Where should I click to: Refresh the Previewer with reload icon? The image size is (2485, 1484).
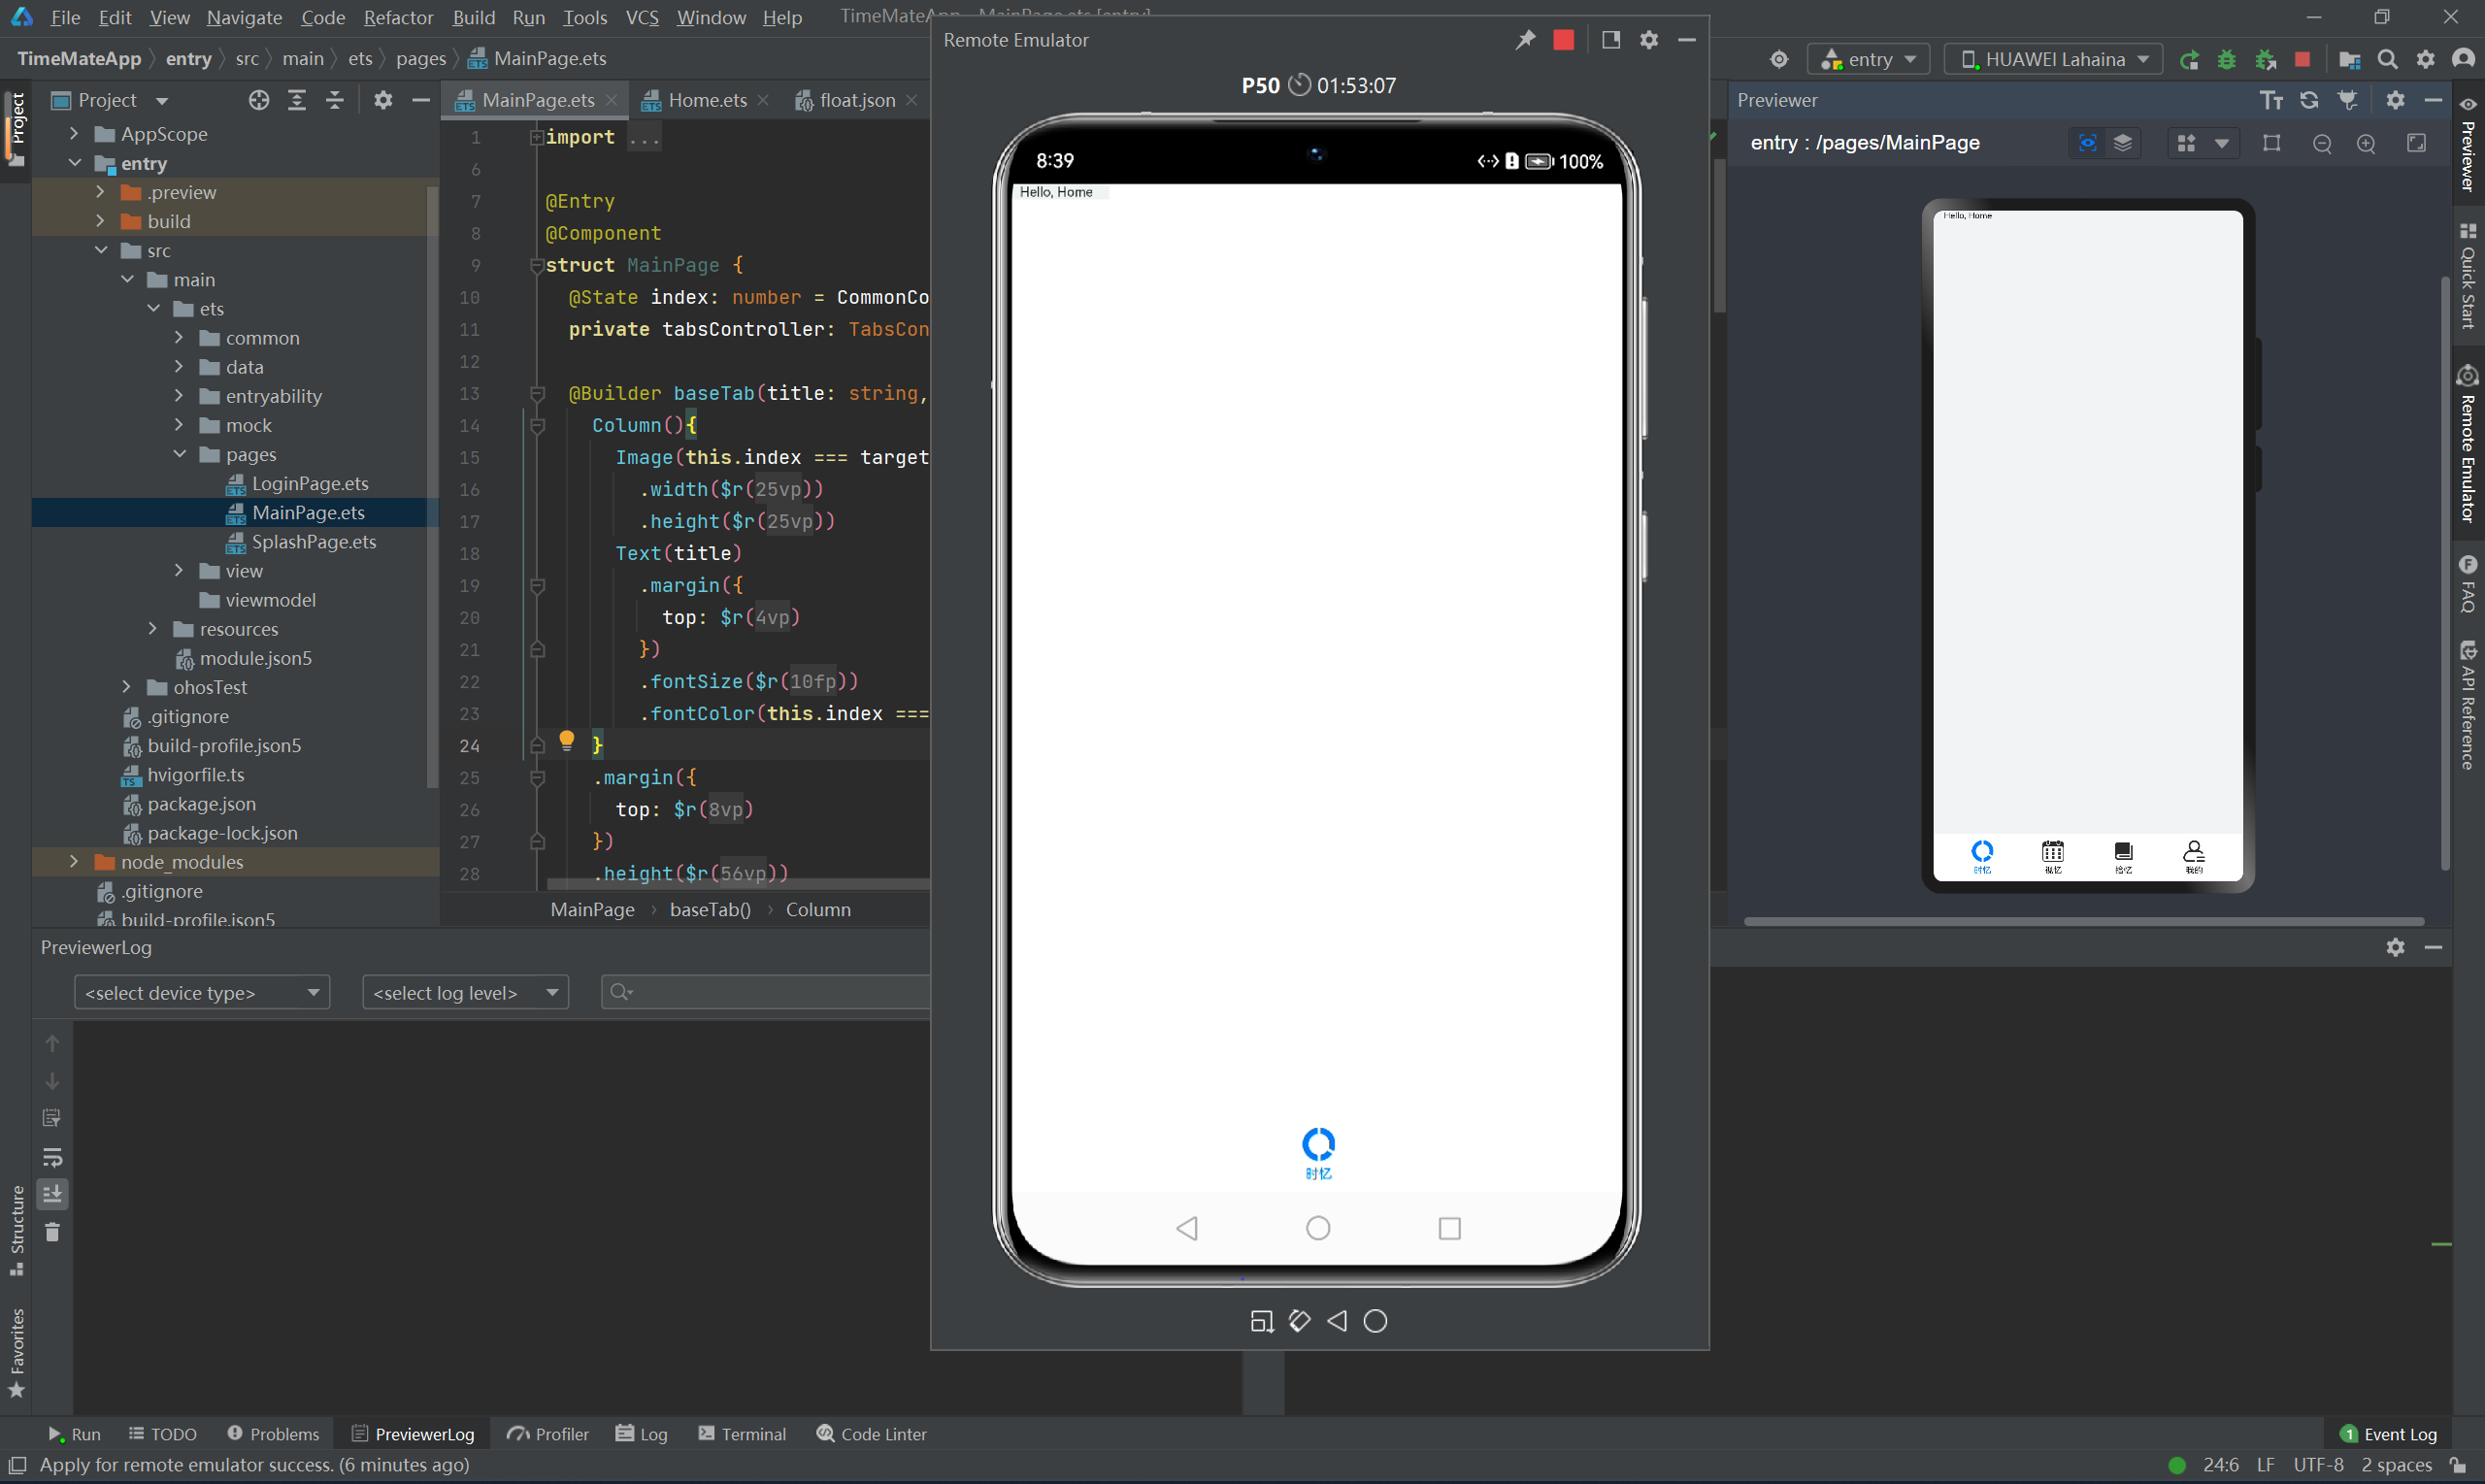point(2309,100)
